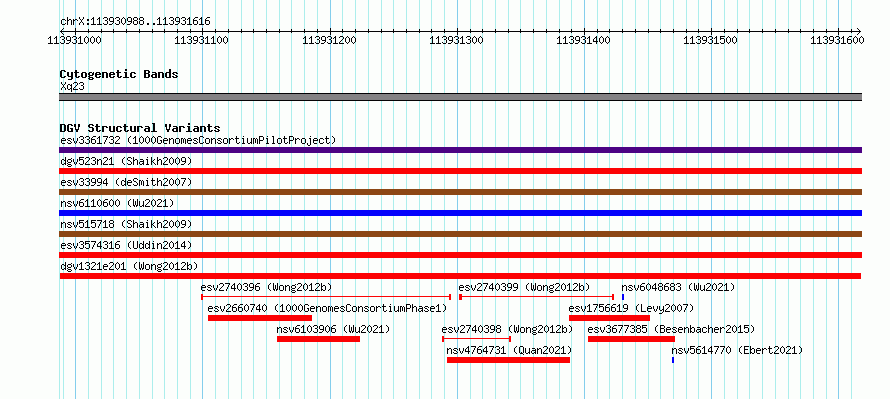Click the nsv6110600 (Wu2021) label text
The height and width of the screenshot is (399, 890).
point(117,203)
